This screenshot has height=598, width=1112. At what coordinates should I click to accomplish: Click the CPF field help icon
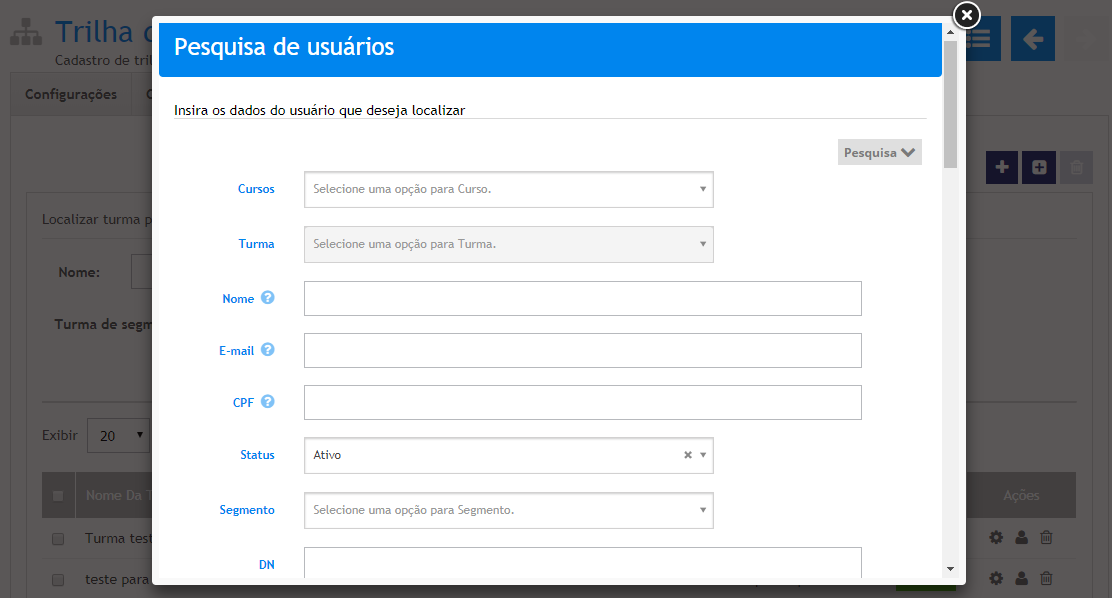point(267,402)
